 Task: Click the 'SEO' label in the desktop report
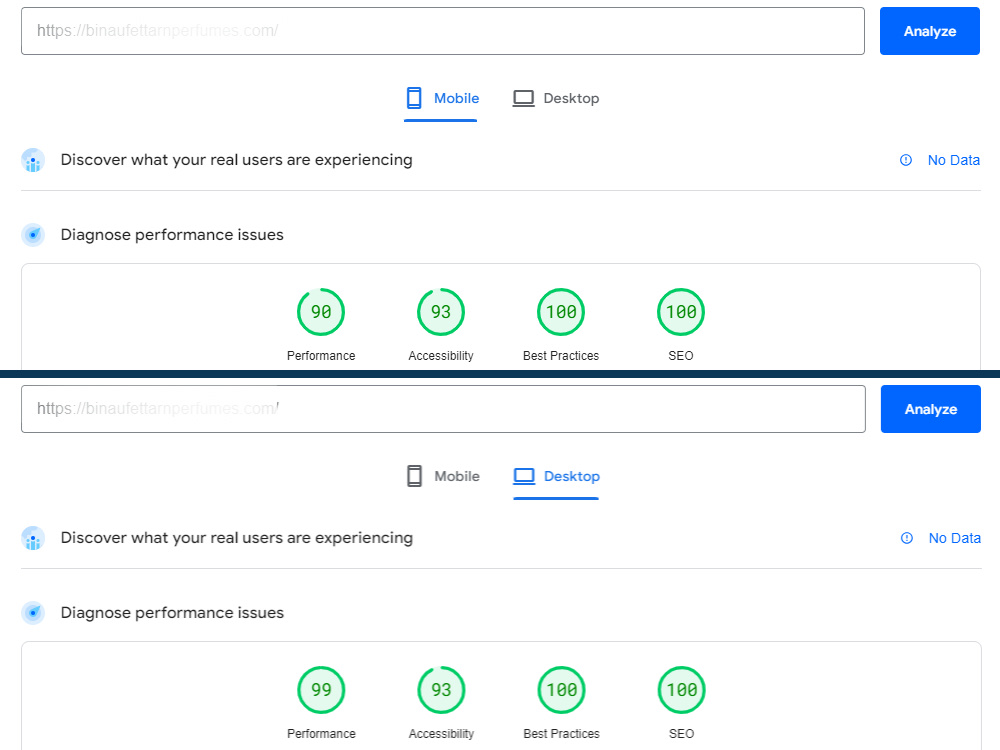681,734
